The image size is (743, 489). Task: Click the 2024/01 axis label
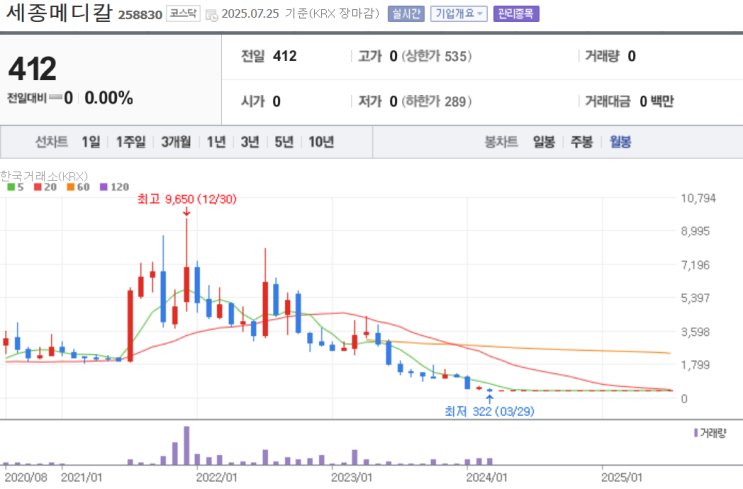click(487, 477)
